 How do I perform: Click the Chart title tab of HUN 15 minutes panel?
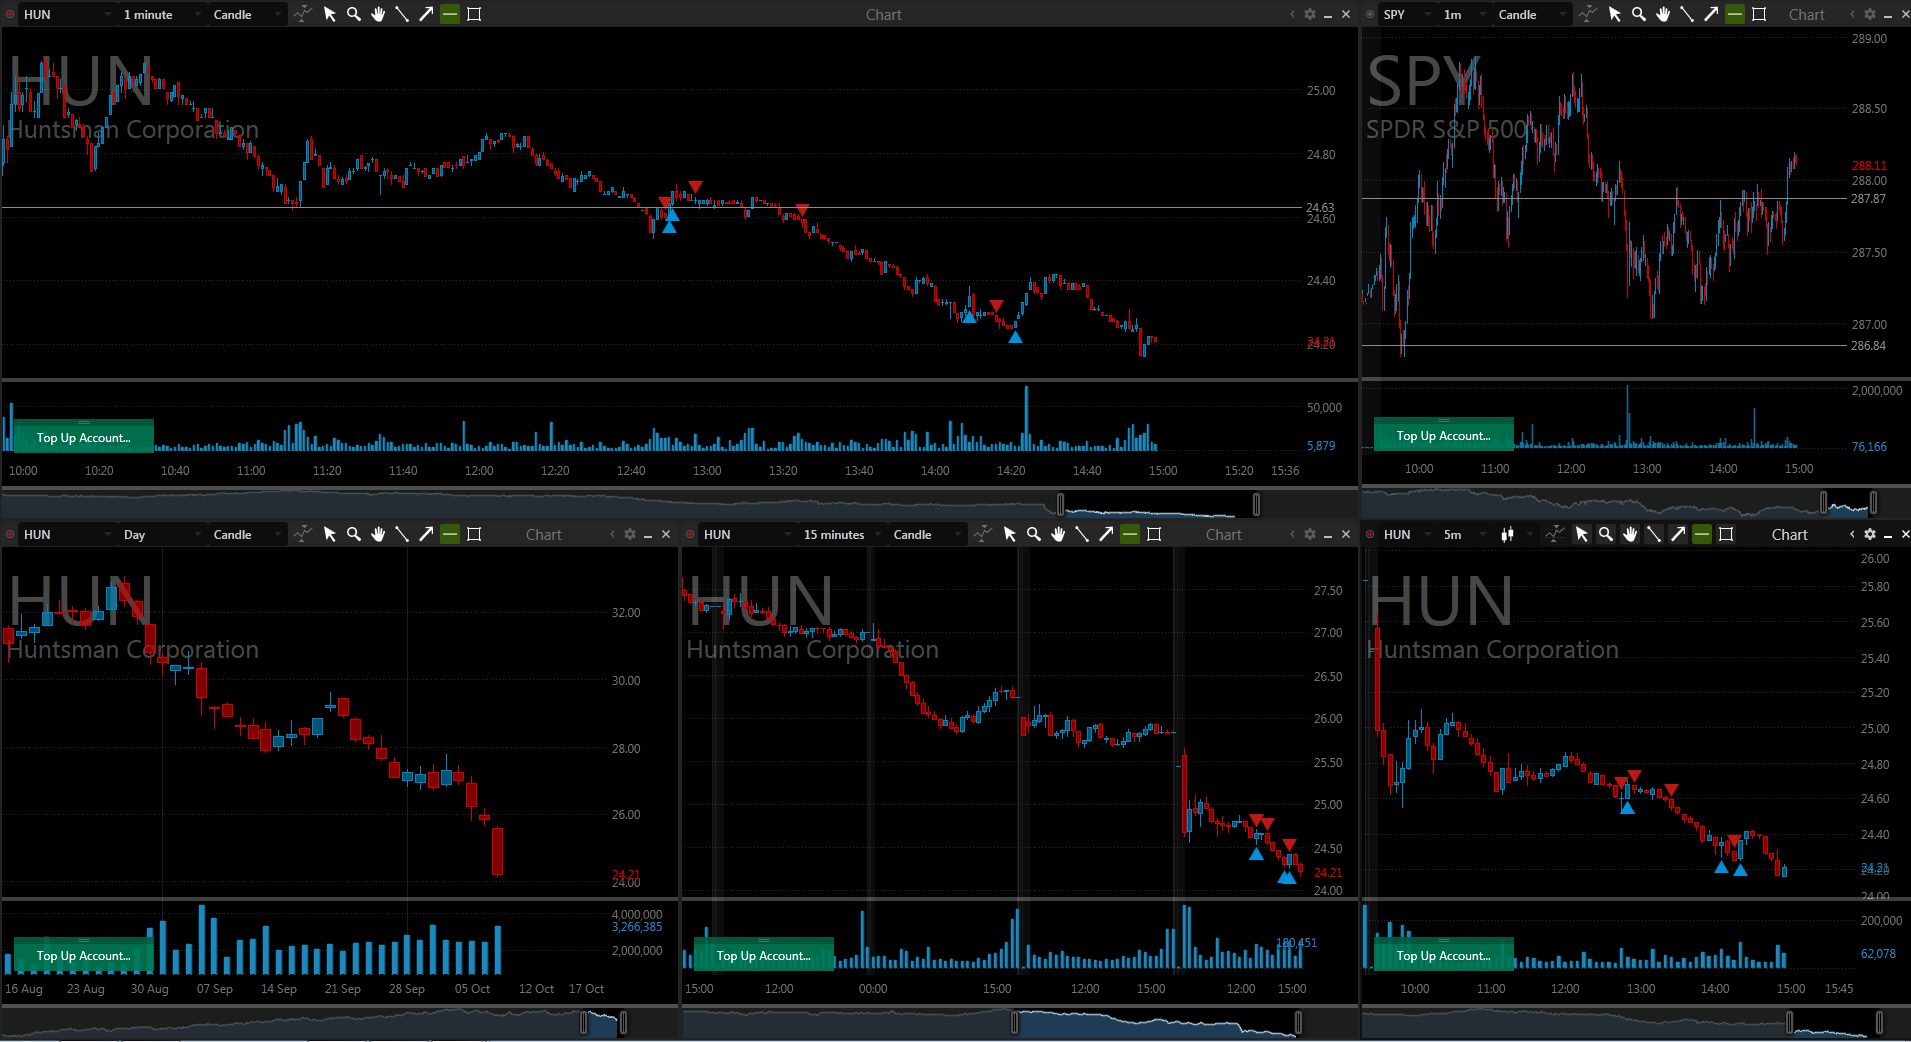pos(1223,534)
